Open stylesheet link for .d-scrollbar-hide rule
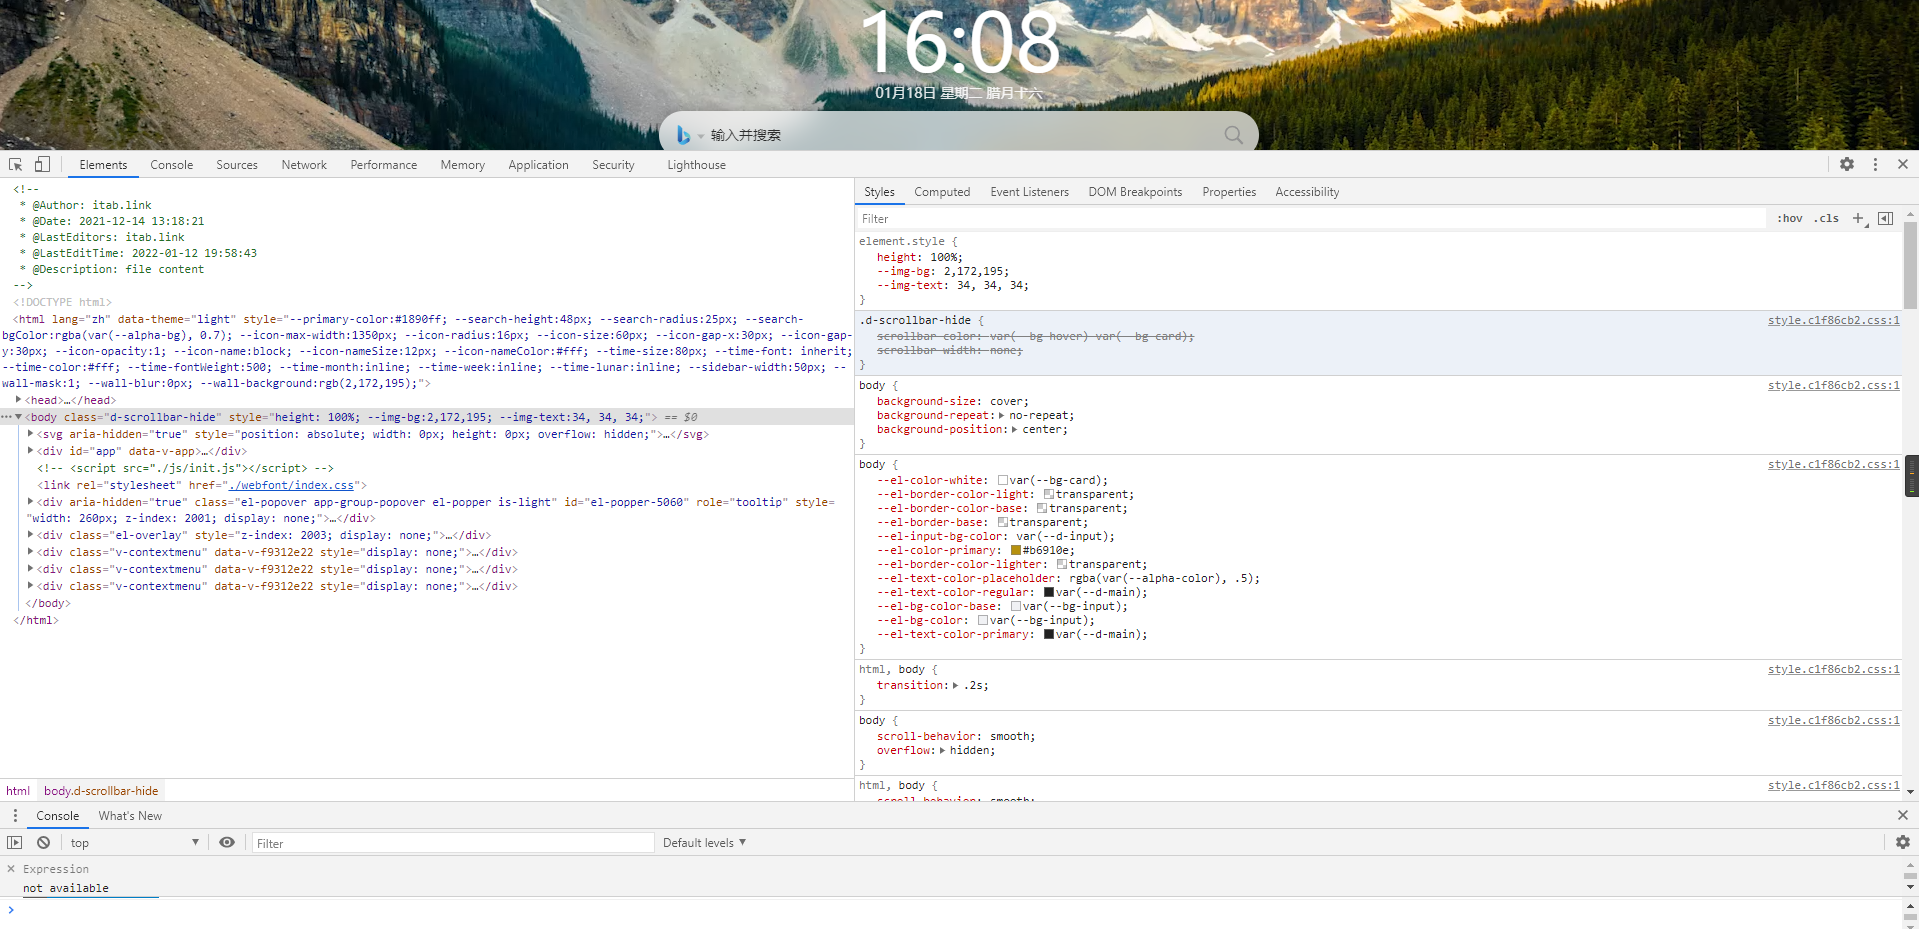Screen dimensions: 1919x929 1833,320
